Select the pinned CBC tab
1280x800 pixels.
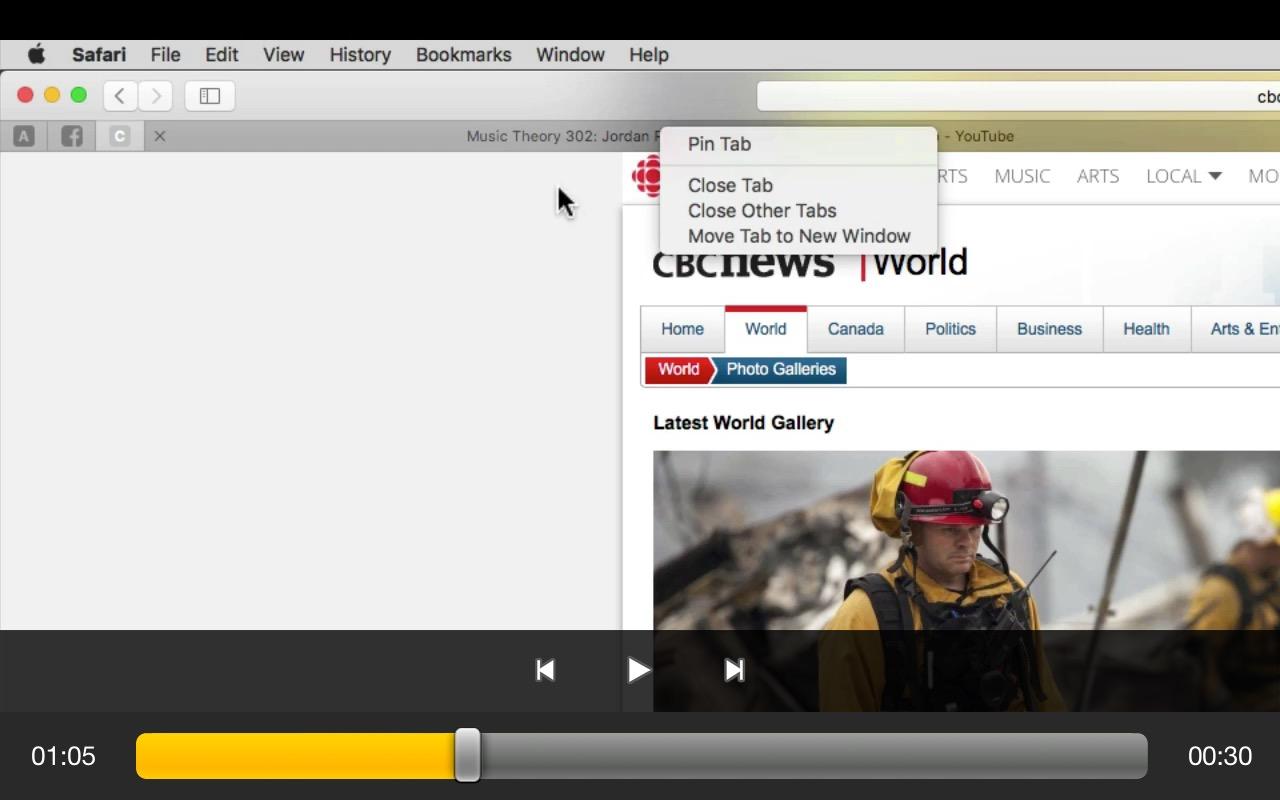120,136
